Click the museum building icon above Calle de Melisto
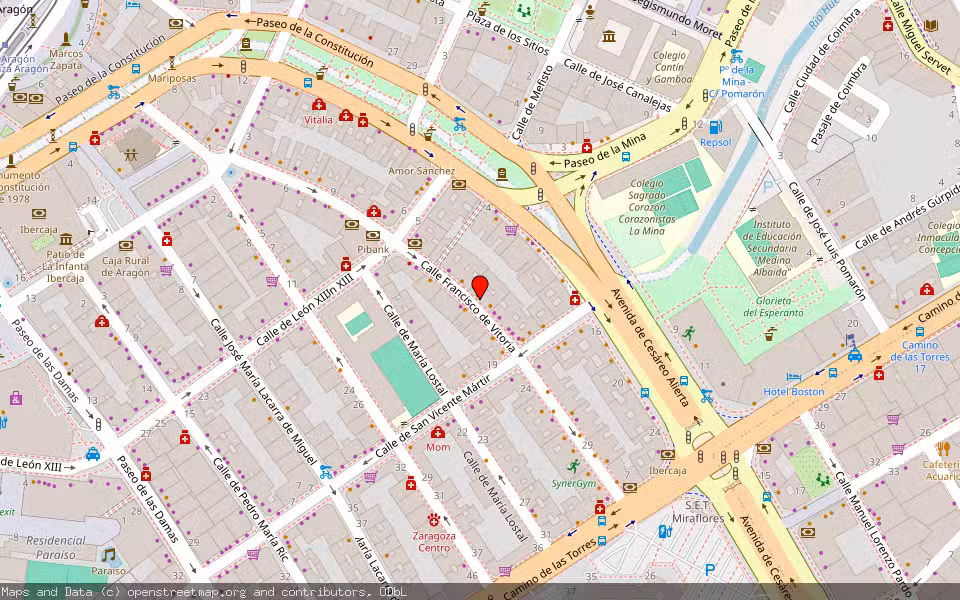 point(610,37)
